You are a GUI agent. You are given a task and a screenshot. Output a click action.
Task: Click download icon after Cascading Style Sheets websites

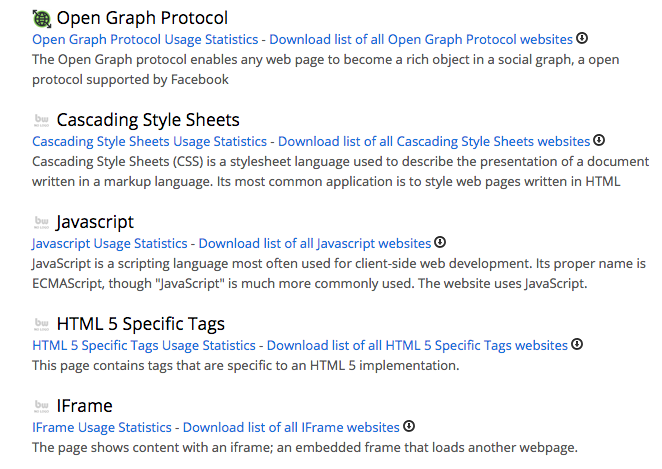point(599,140)
